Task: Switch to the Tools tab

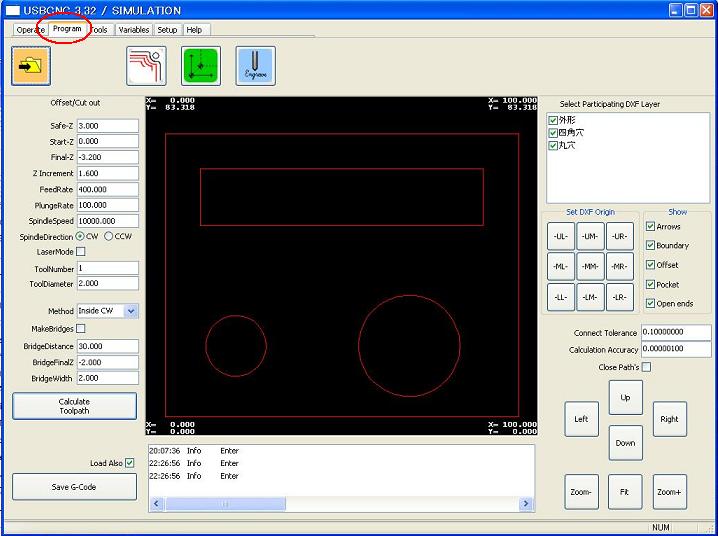Action: [x=99, y=30]
